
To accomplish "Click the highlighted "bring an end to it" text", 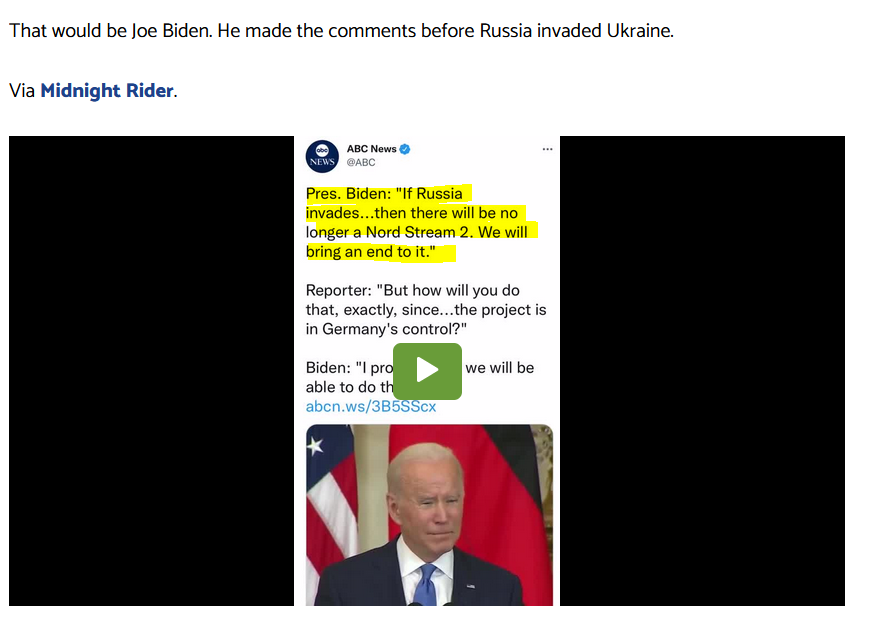I will click(371, 252).
